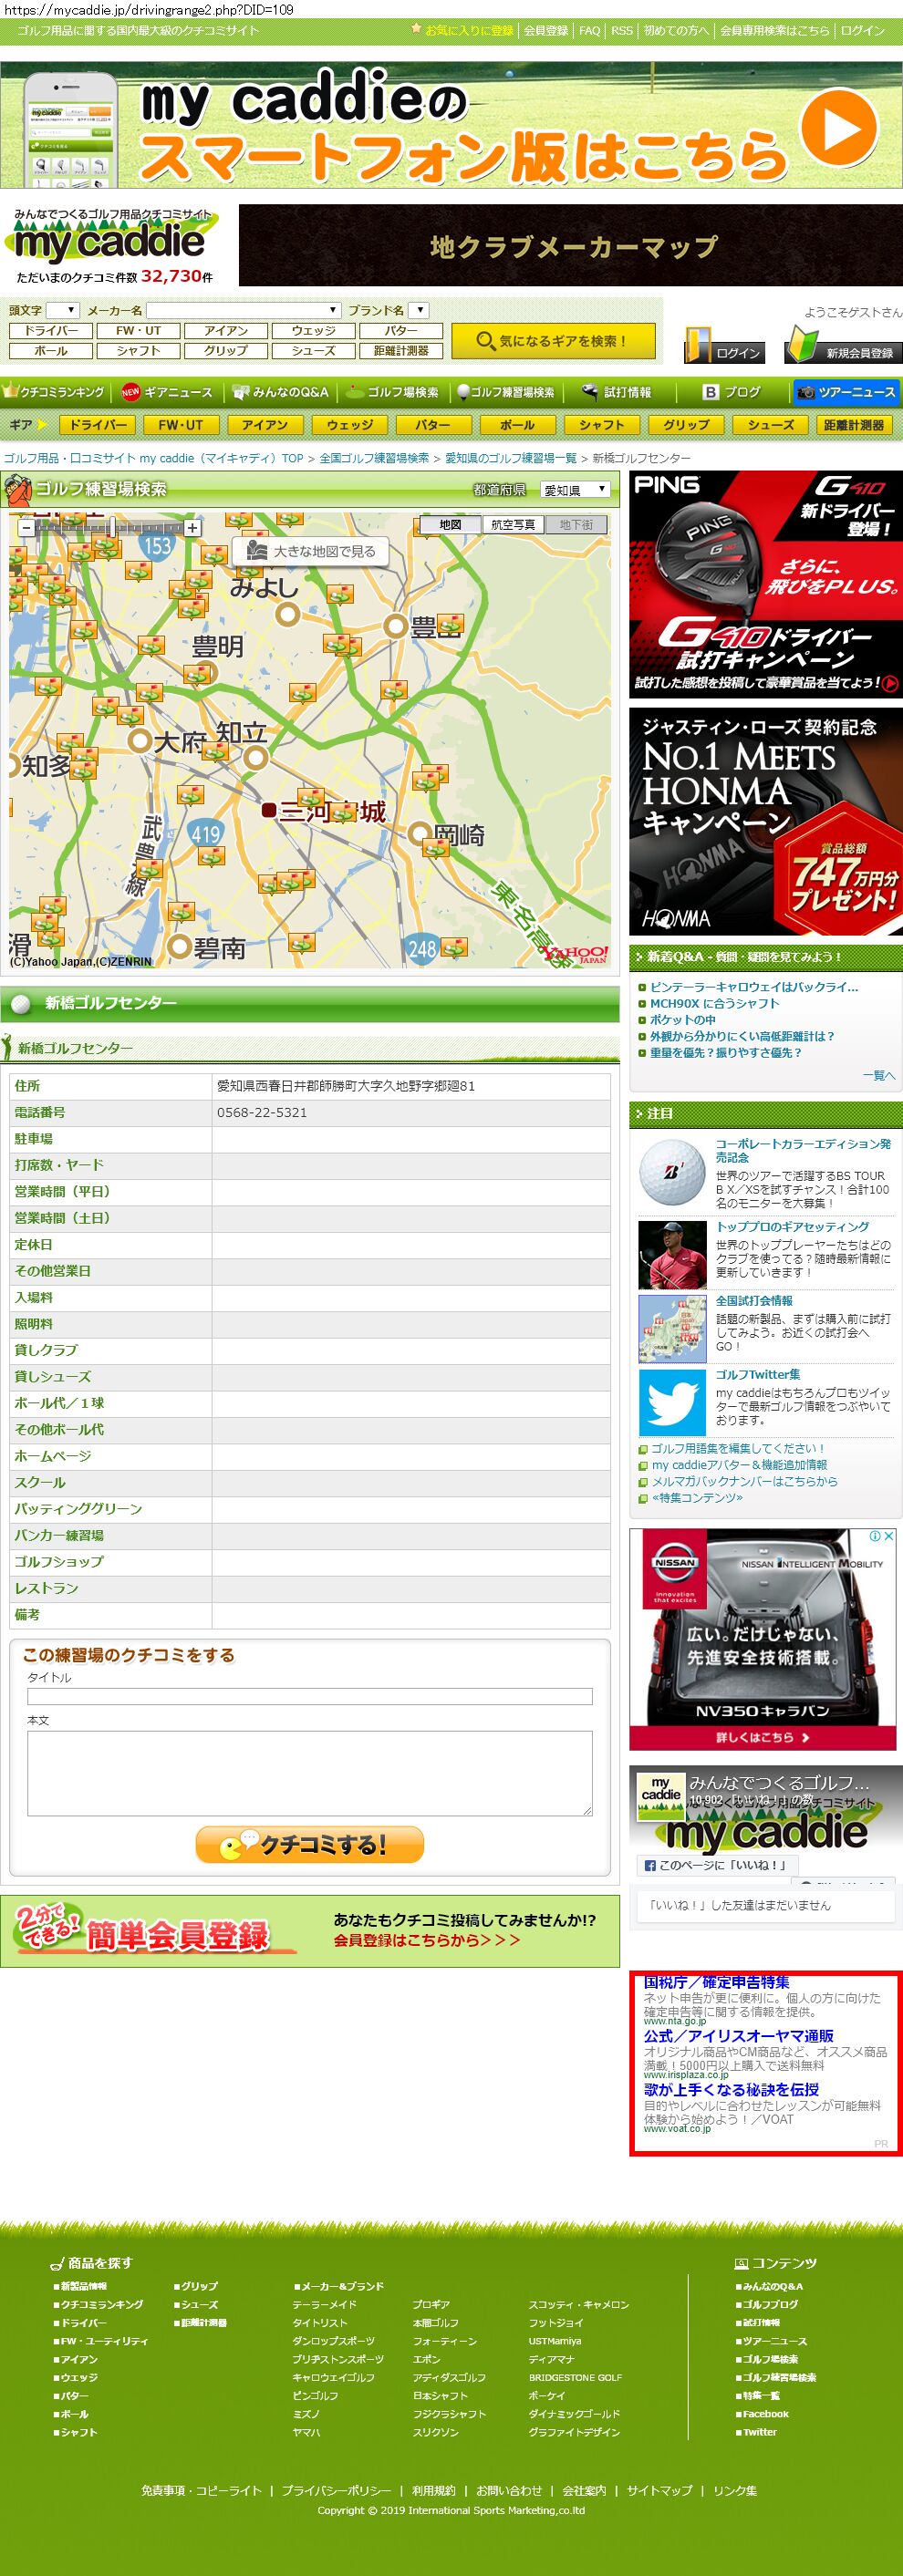Click the タイトル review title field
Screen dimensions: 903x2576
[310, 1697]
